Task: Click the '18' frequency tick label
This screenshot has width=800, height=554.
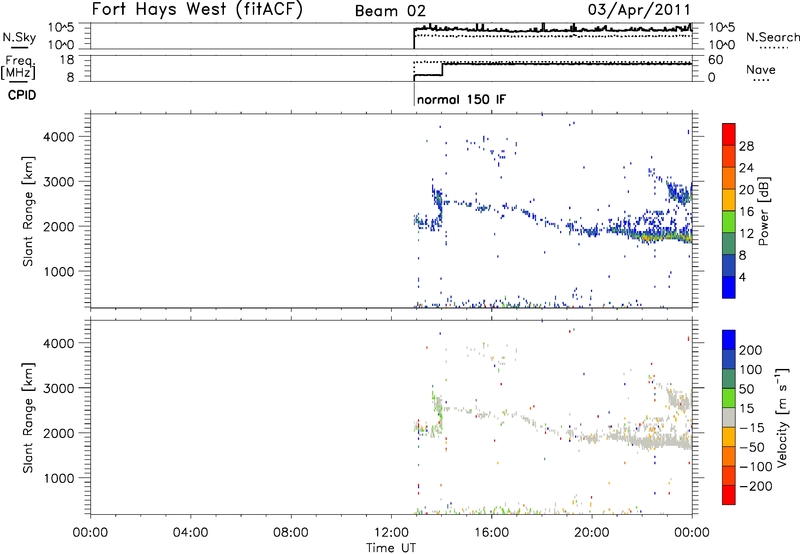Action: pyautogui.click(x=67, y=60)
